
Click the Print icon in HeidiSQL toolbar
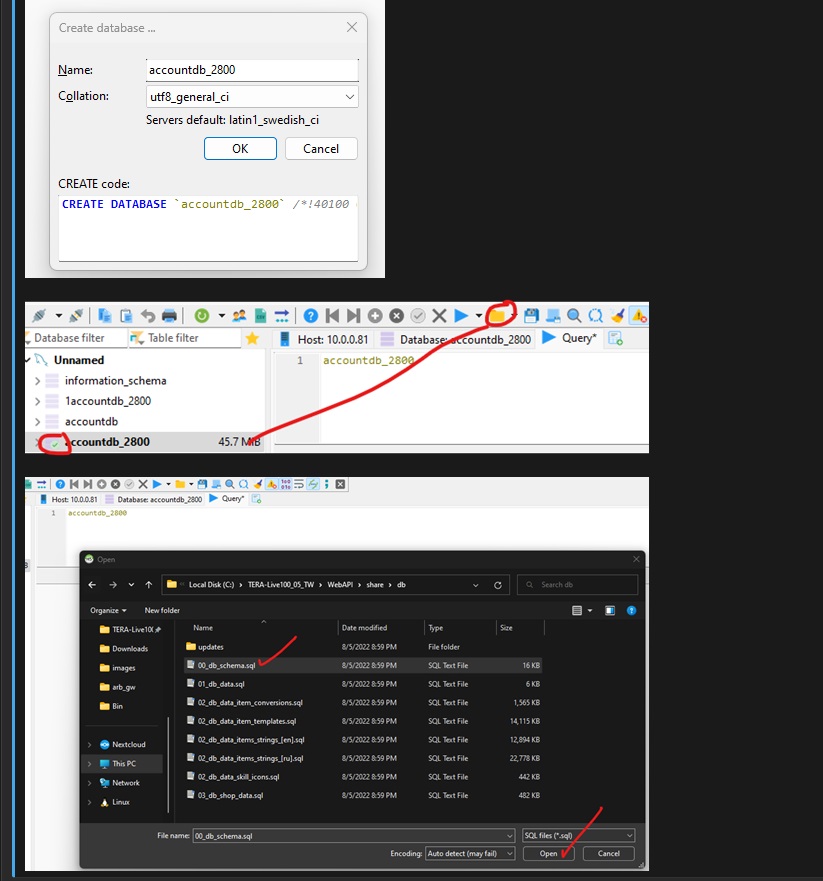coord(170,315)
